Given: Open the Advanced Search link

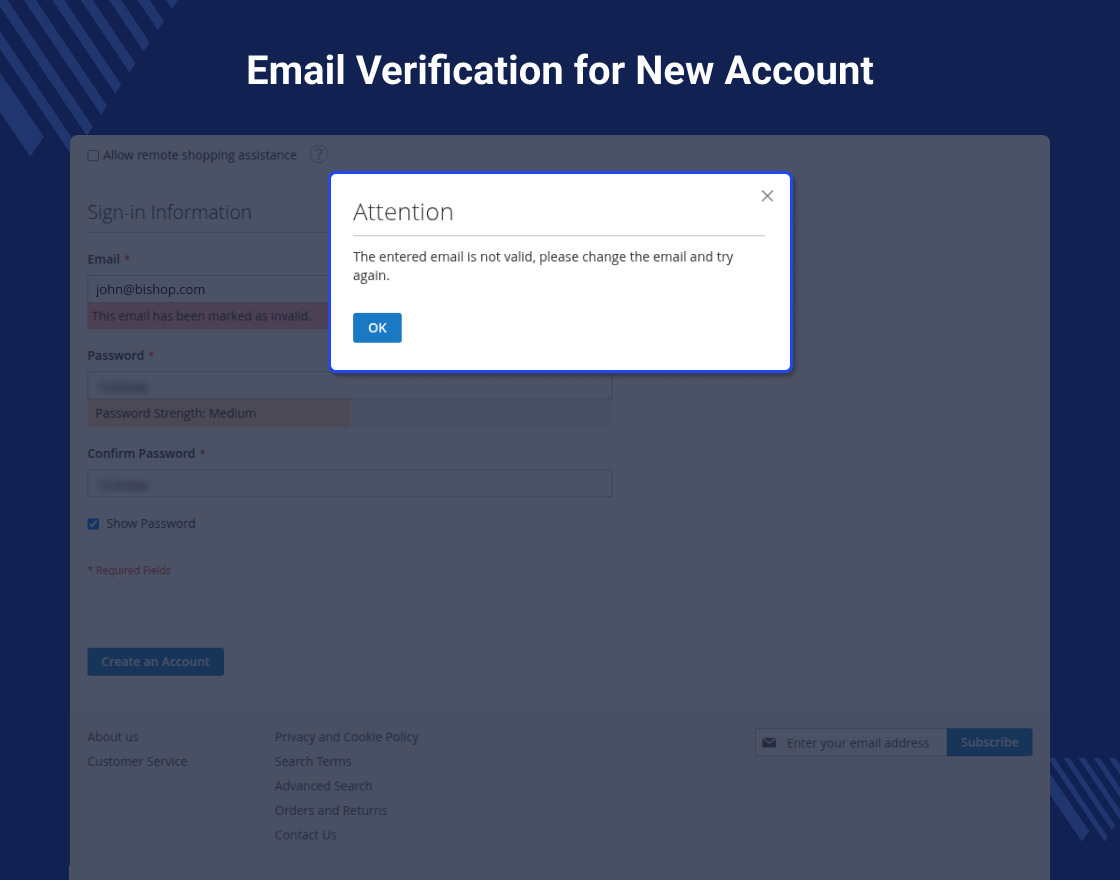Looking at the screenshot, I should pyautogui.click(x=323, y=786).
